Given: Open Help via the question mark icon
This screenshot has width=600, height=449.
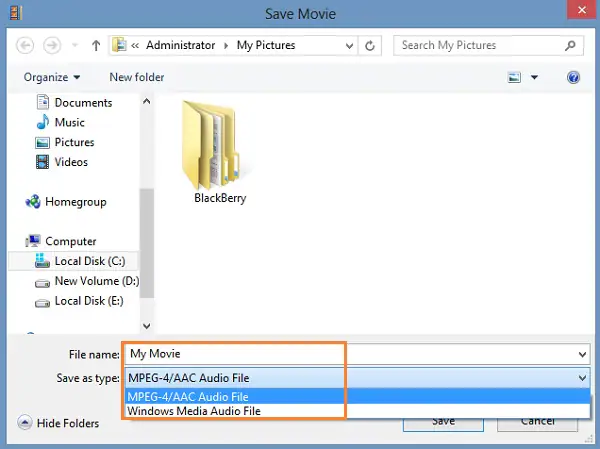Looking at the screenshot, I should pyautogui.click(x=573, y=77).
